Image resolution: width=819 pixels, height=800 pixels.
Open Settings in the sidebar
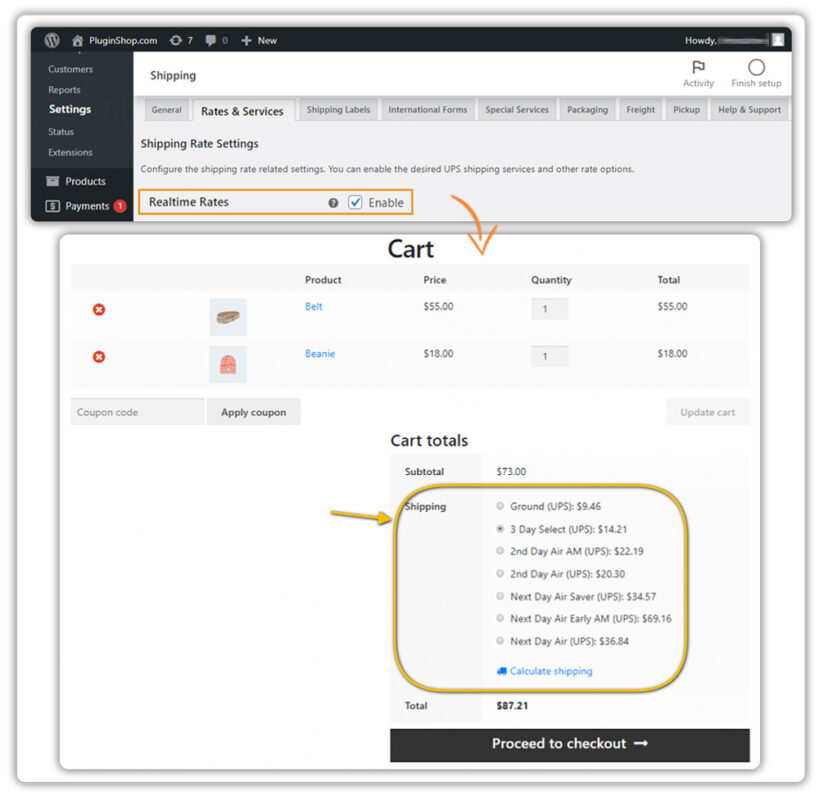(70, 109)
